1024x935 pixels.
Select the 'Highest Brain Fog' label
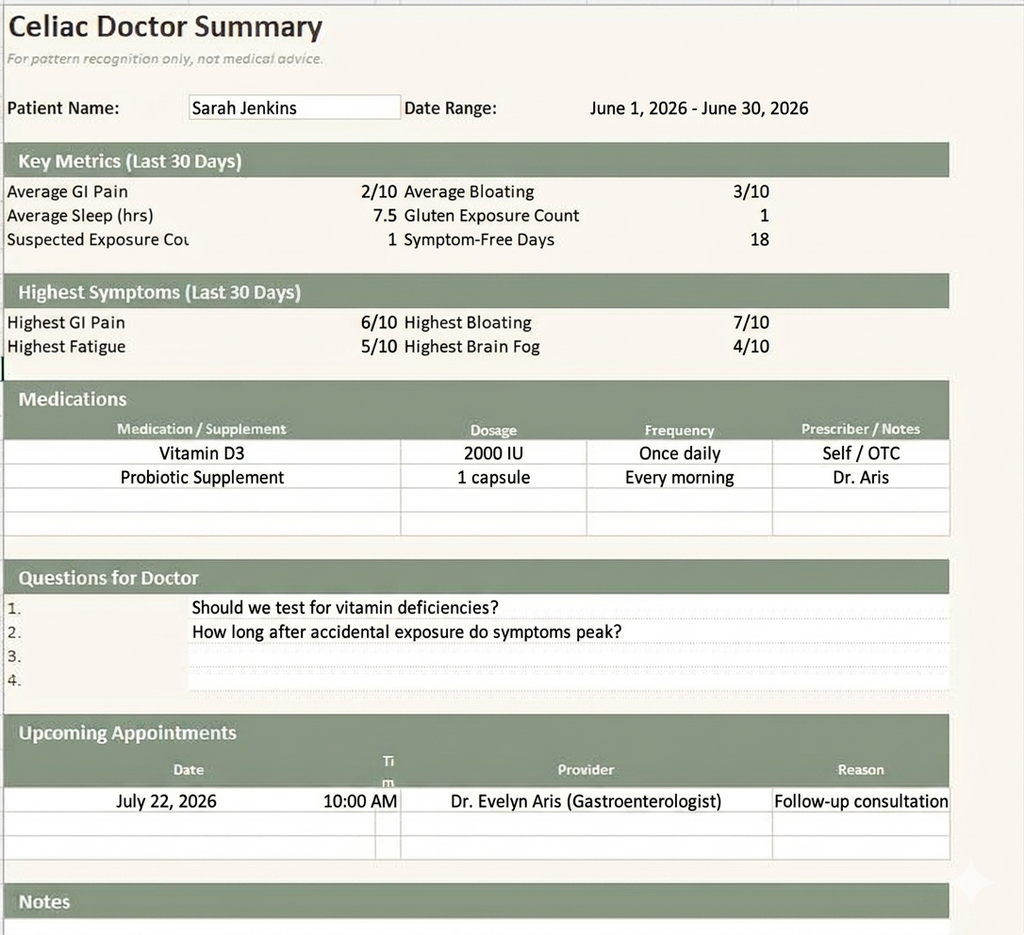(x=472, y=347)
